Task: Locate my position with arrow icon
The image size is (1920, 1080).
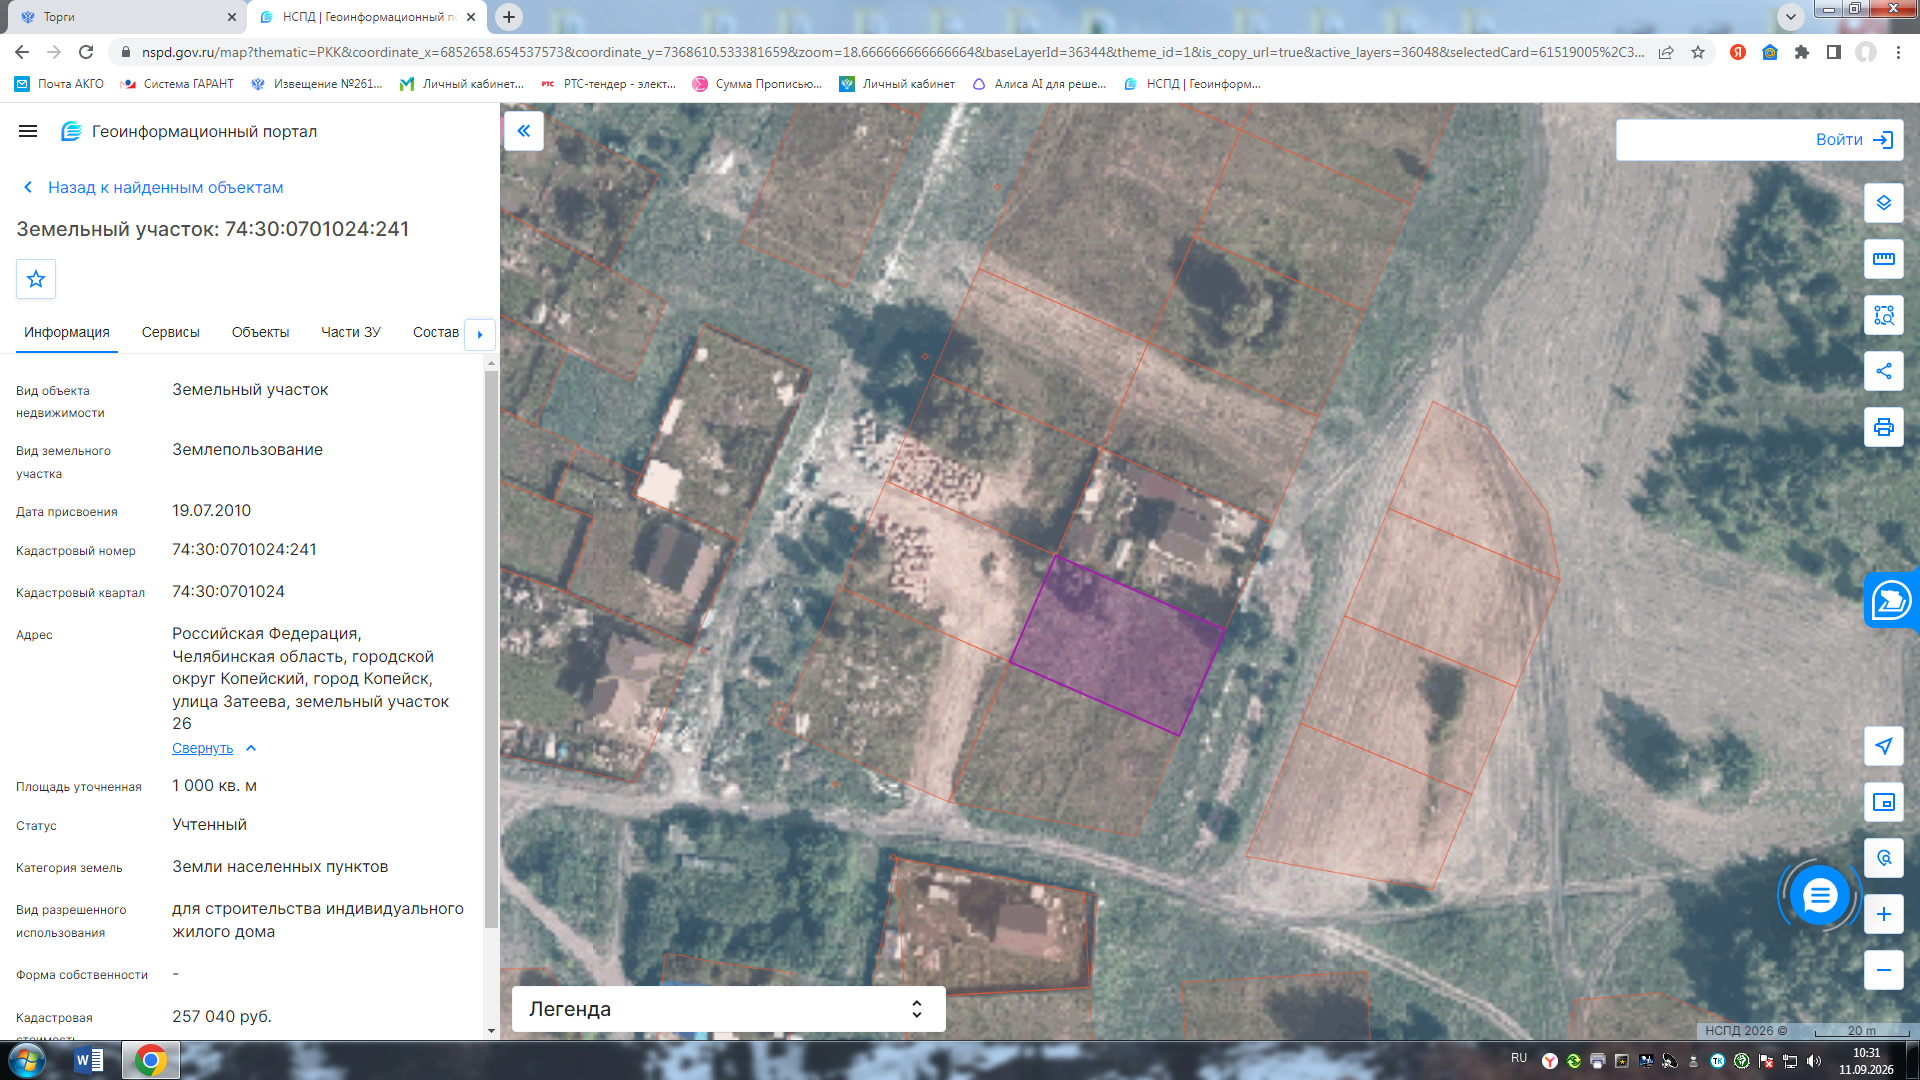Action: (1883, 746)
